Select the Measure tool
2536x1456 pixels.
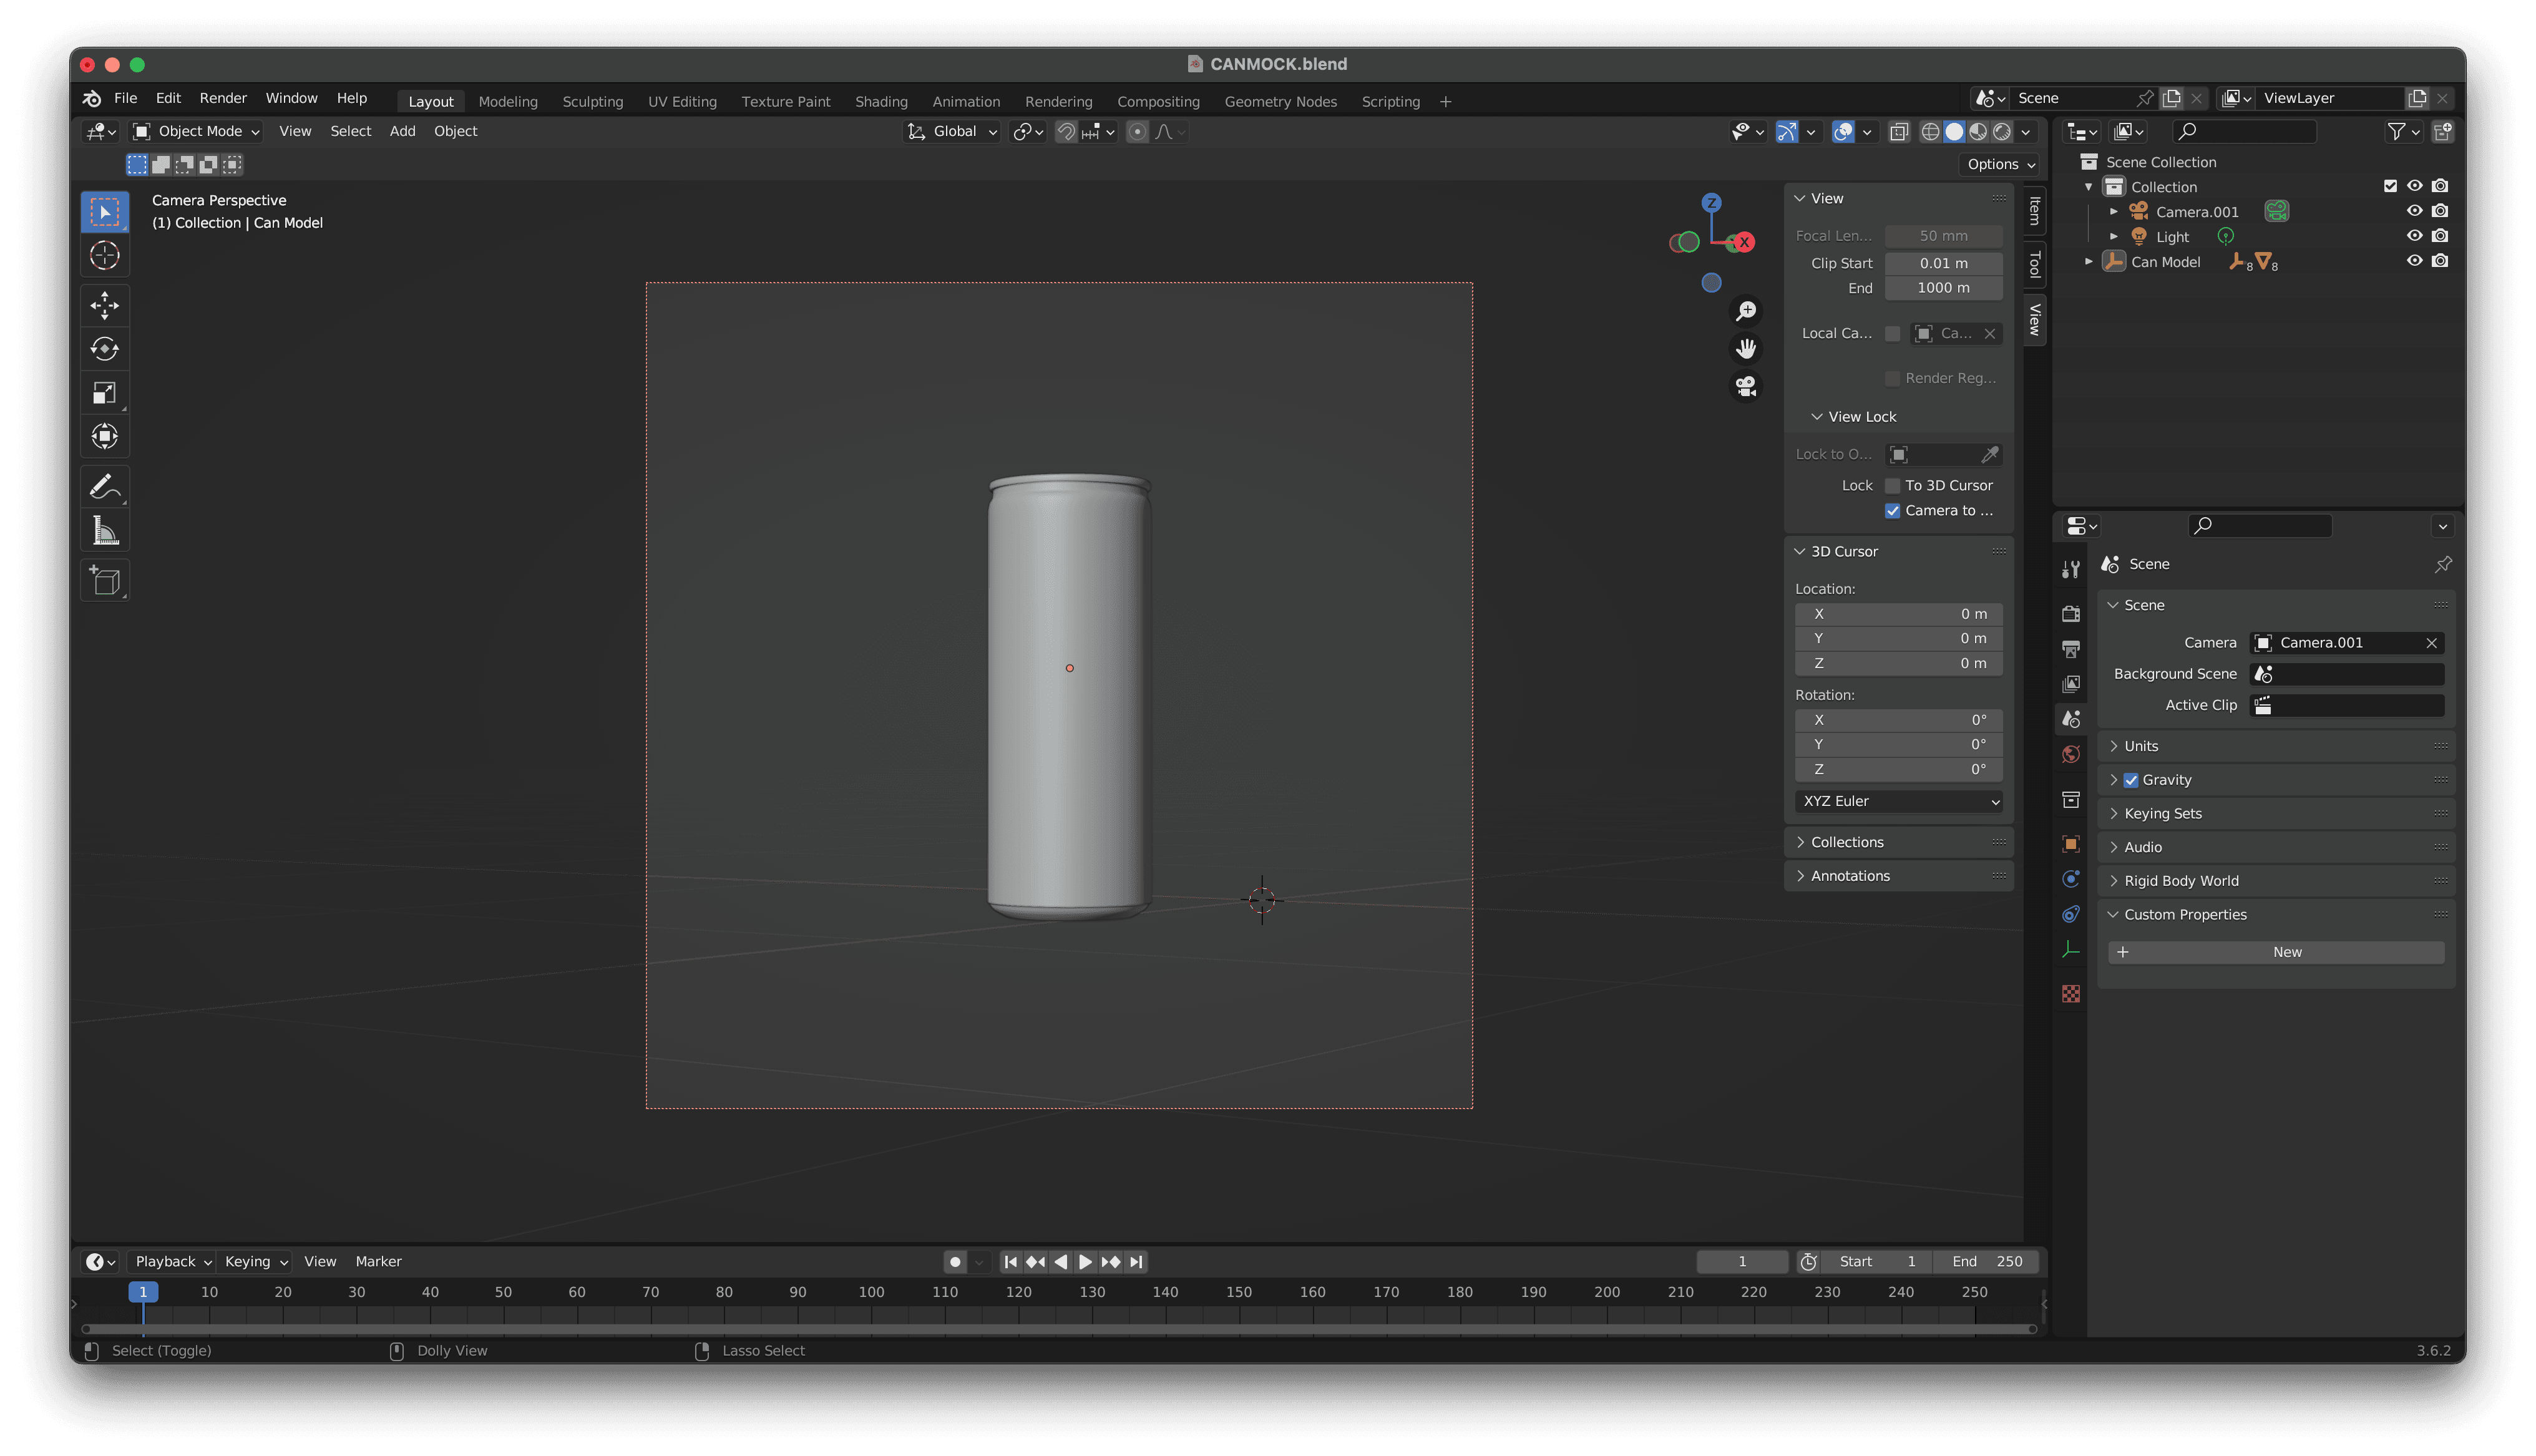click(x=105, y=531)
